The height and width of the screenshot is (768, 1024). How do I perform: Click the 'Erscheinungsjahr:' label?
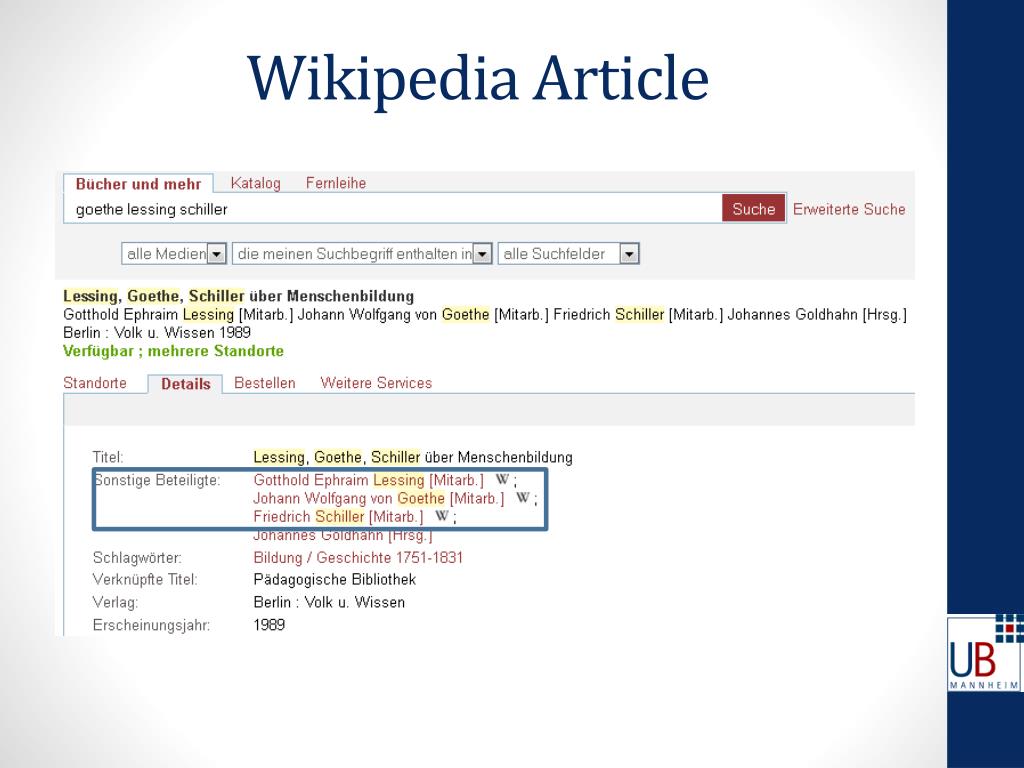tap(152, 626)
